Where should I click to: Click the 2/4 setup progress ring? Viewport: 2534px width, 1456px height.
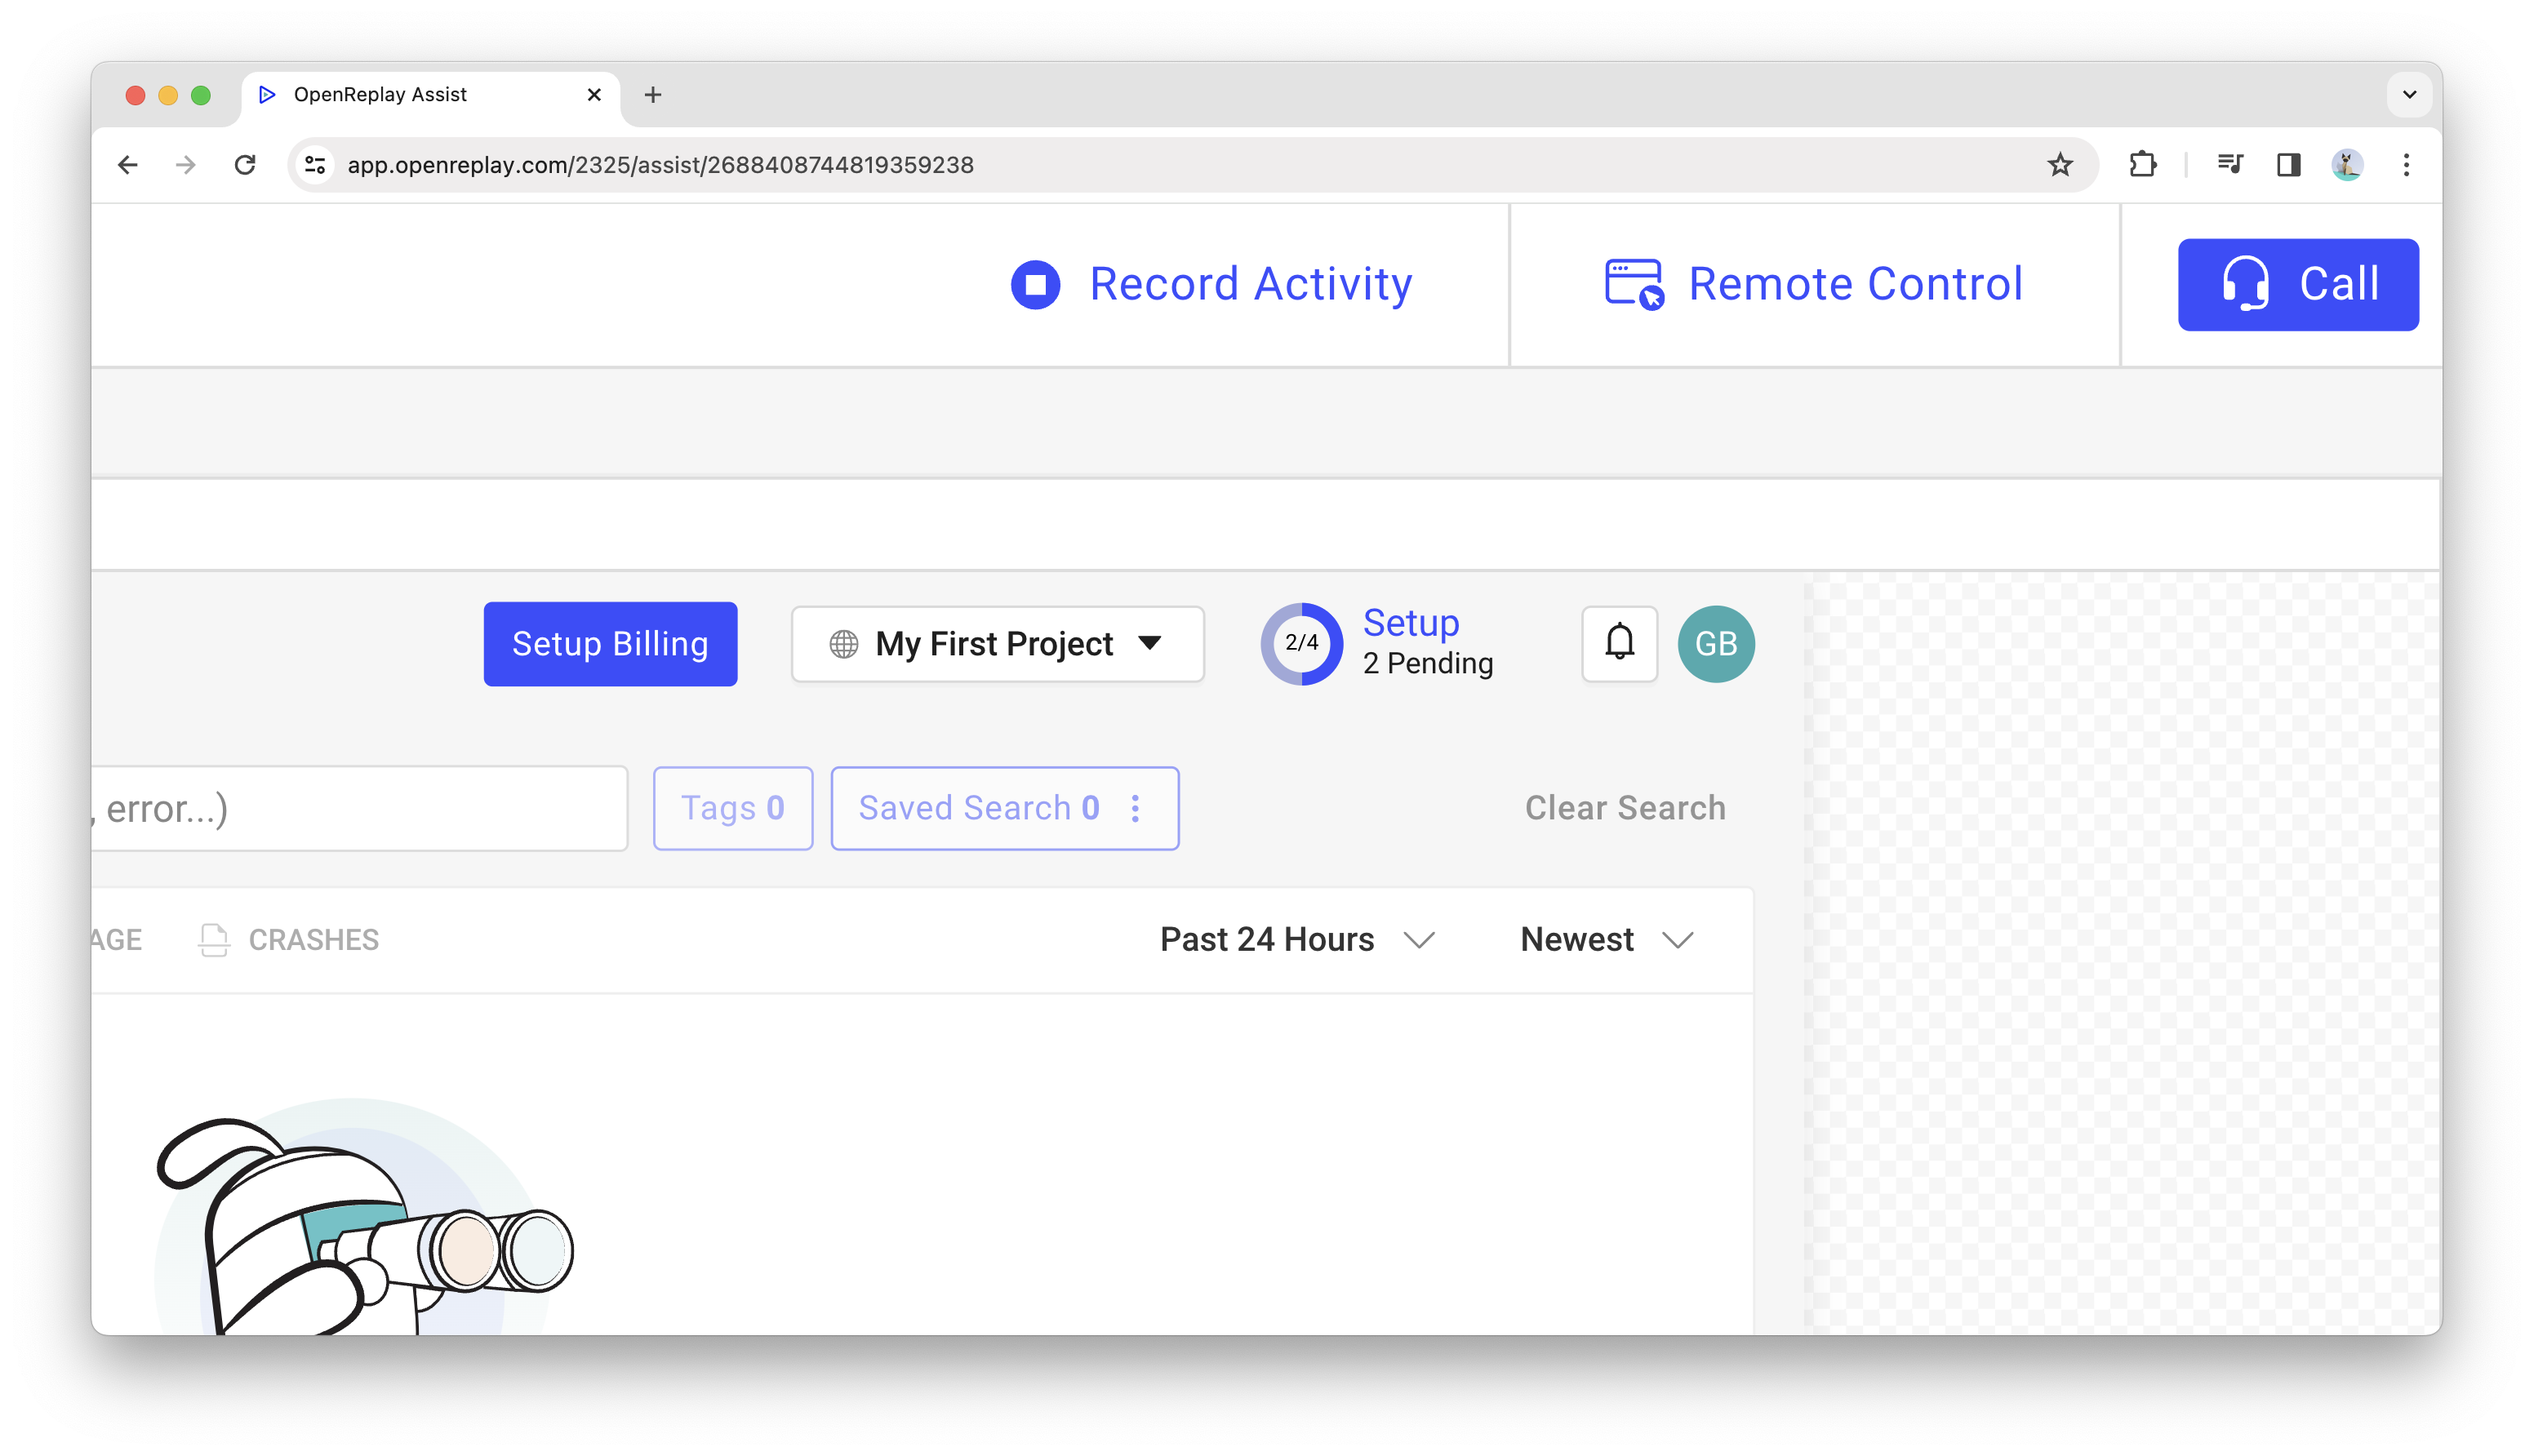[x=1301, y=643]
